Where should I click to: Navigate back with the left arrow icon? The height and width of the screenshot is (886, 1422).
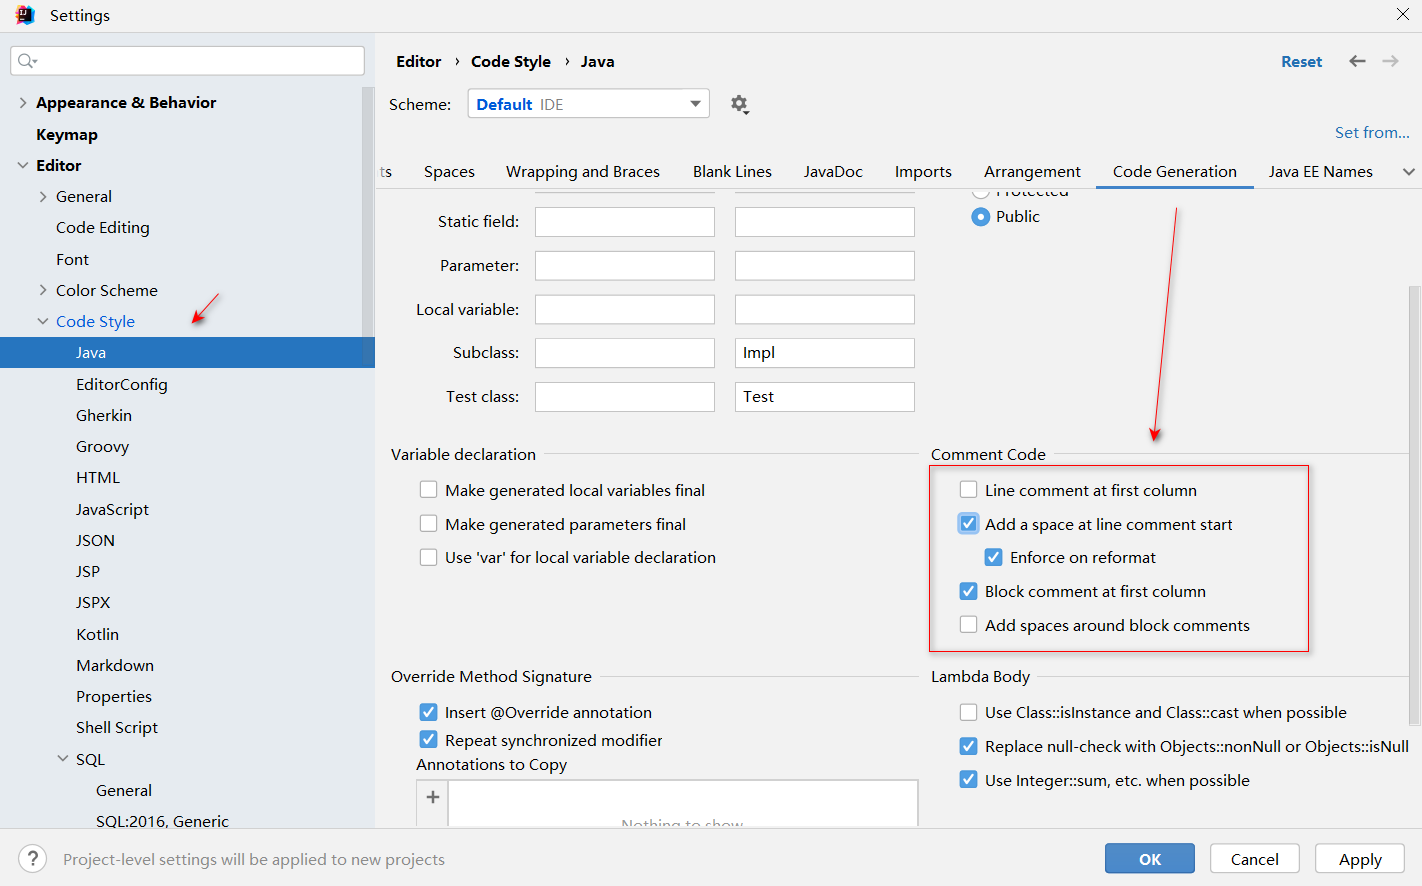pyautogui.click(x=1357, y=61)
